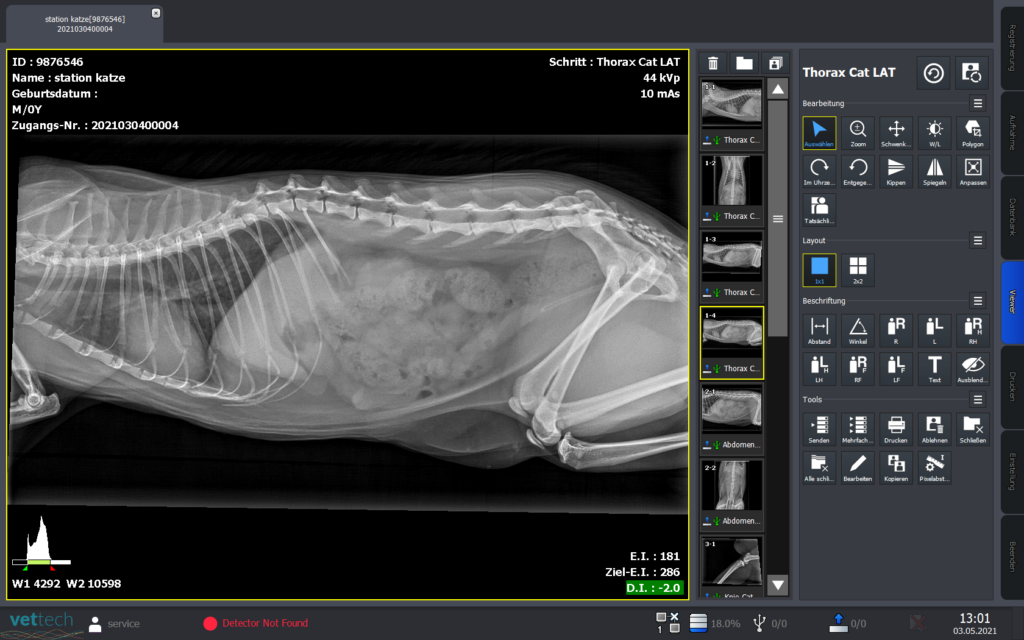The image size is (1024, 640).
Task: Open thumbnail 1-3 Thorax image
Action: coord(731,264)
